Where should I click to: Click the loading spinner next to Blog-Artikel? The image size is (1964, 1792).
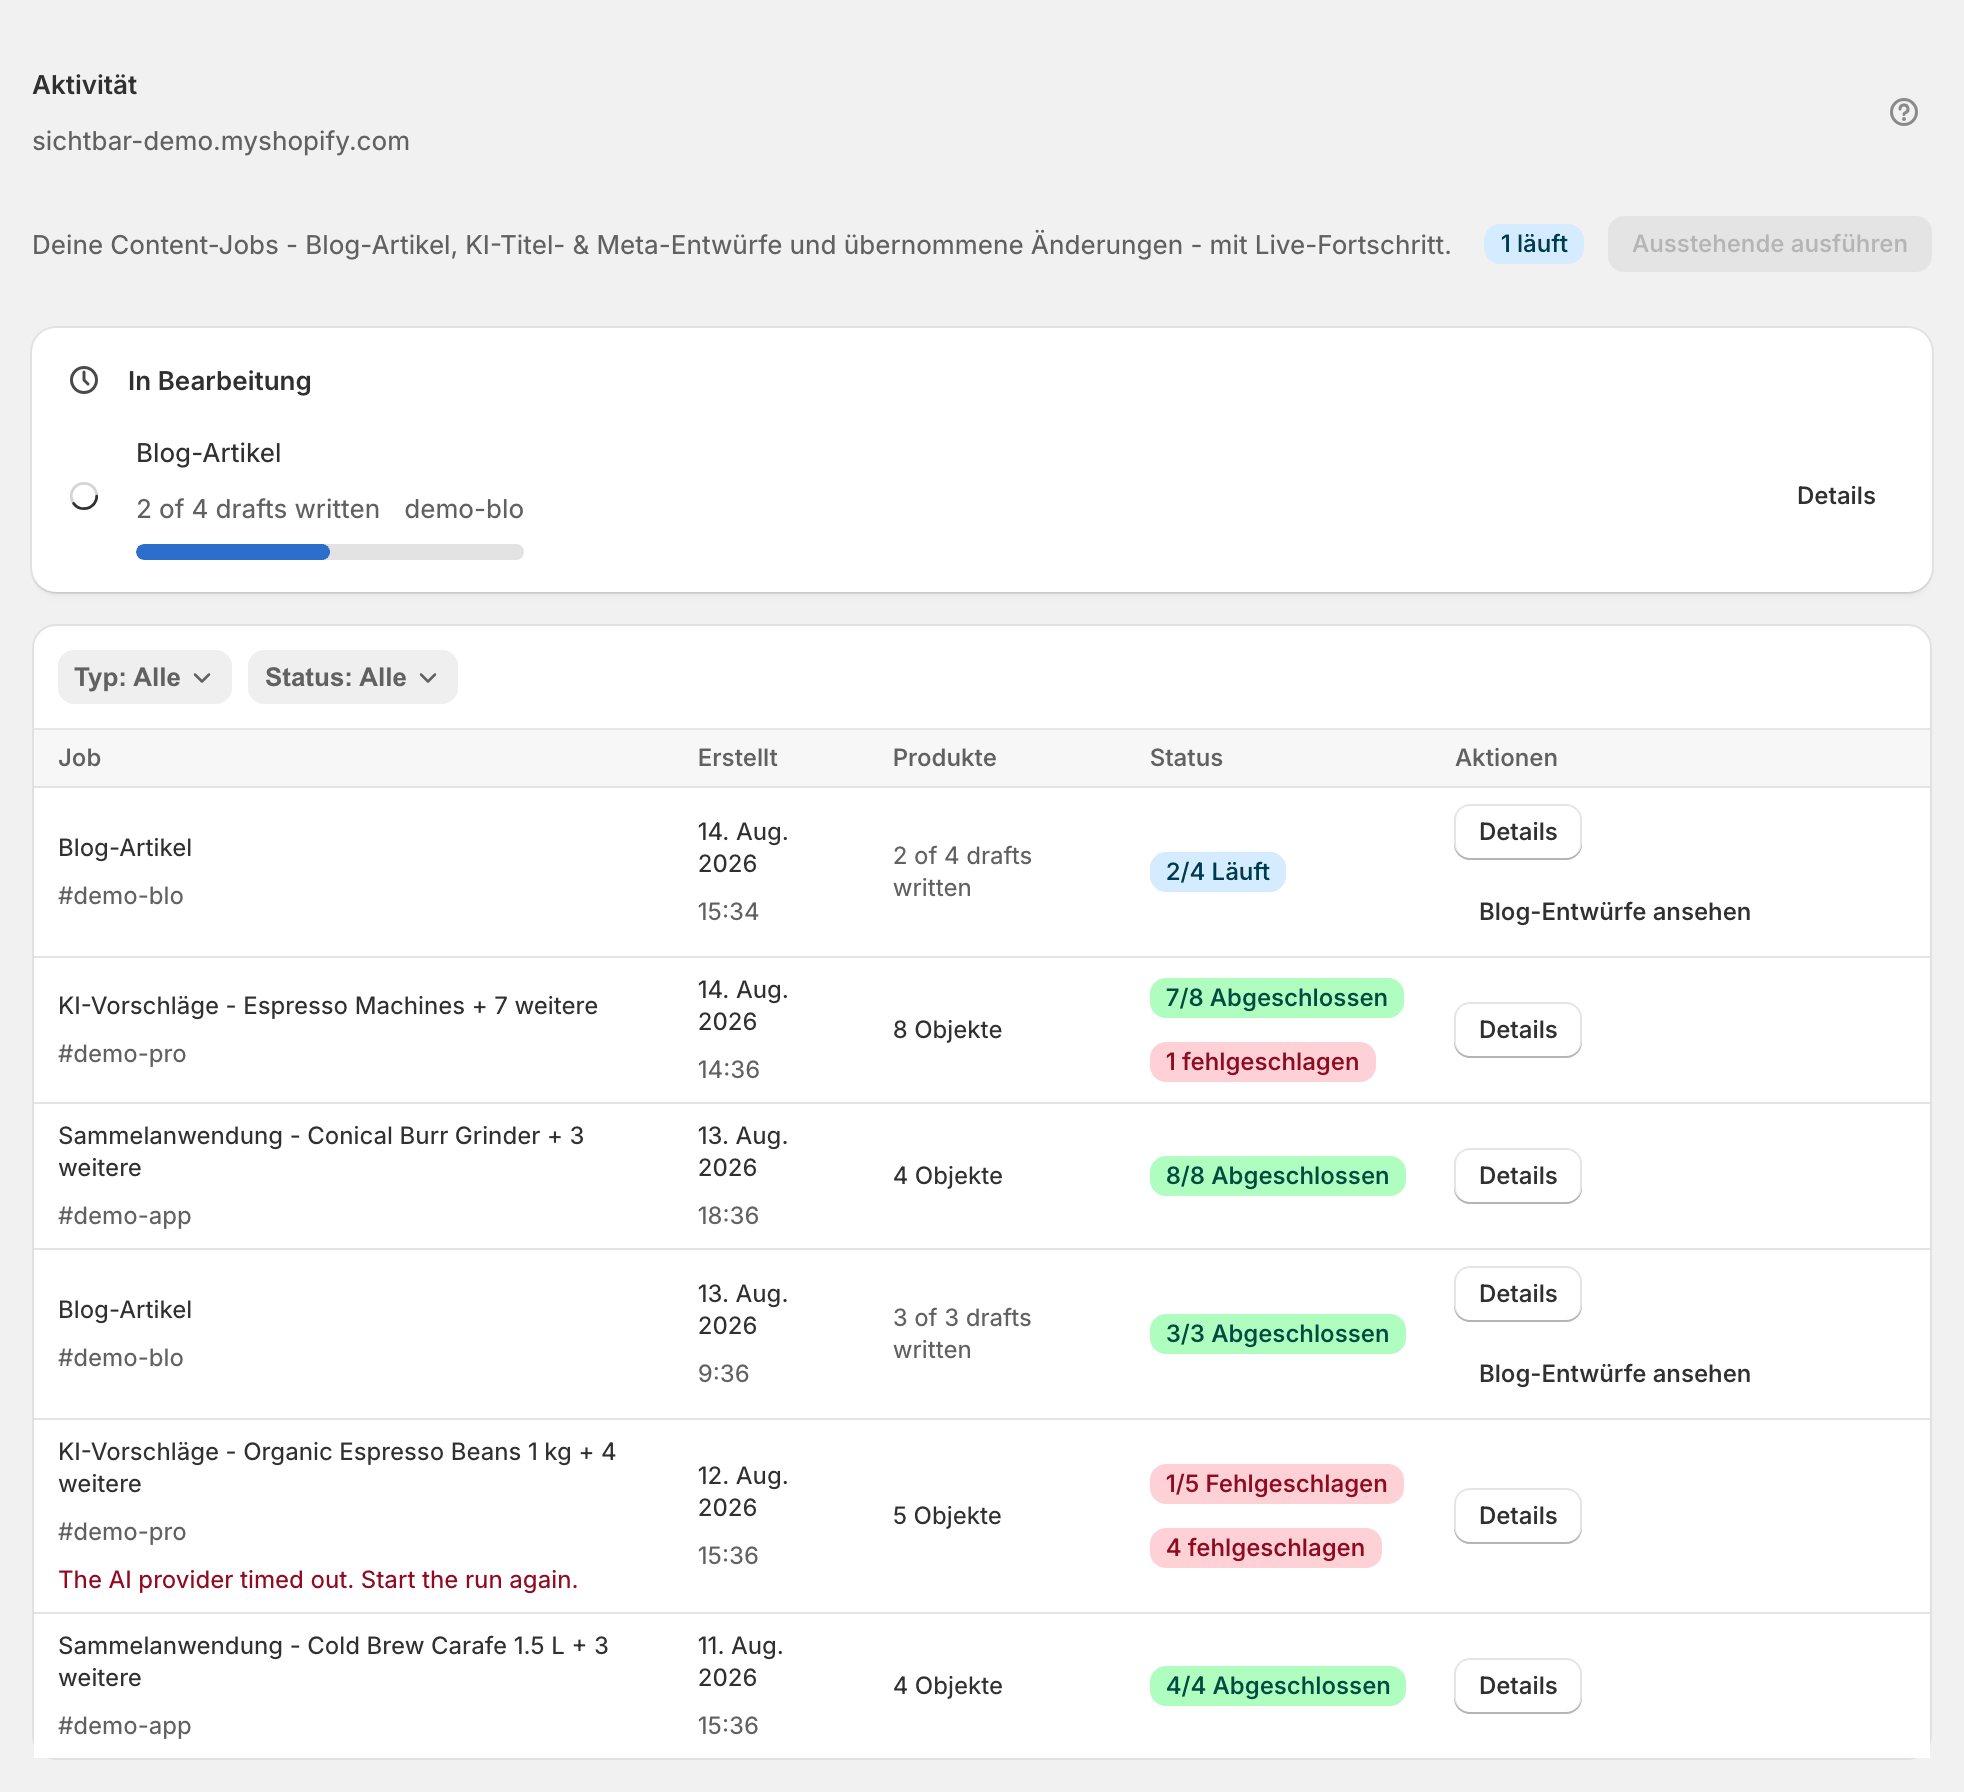(x=84, y=496)
